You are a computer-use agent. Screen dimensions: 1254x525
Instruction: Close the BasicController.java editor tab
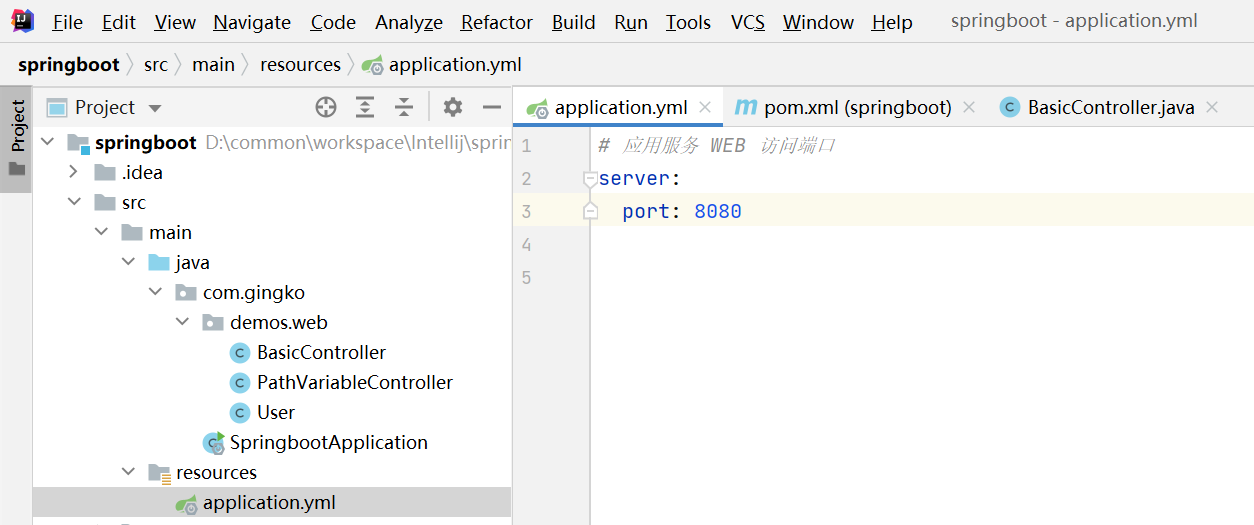pos(1212,107)
